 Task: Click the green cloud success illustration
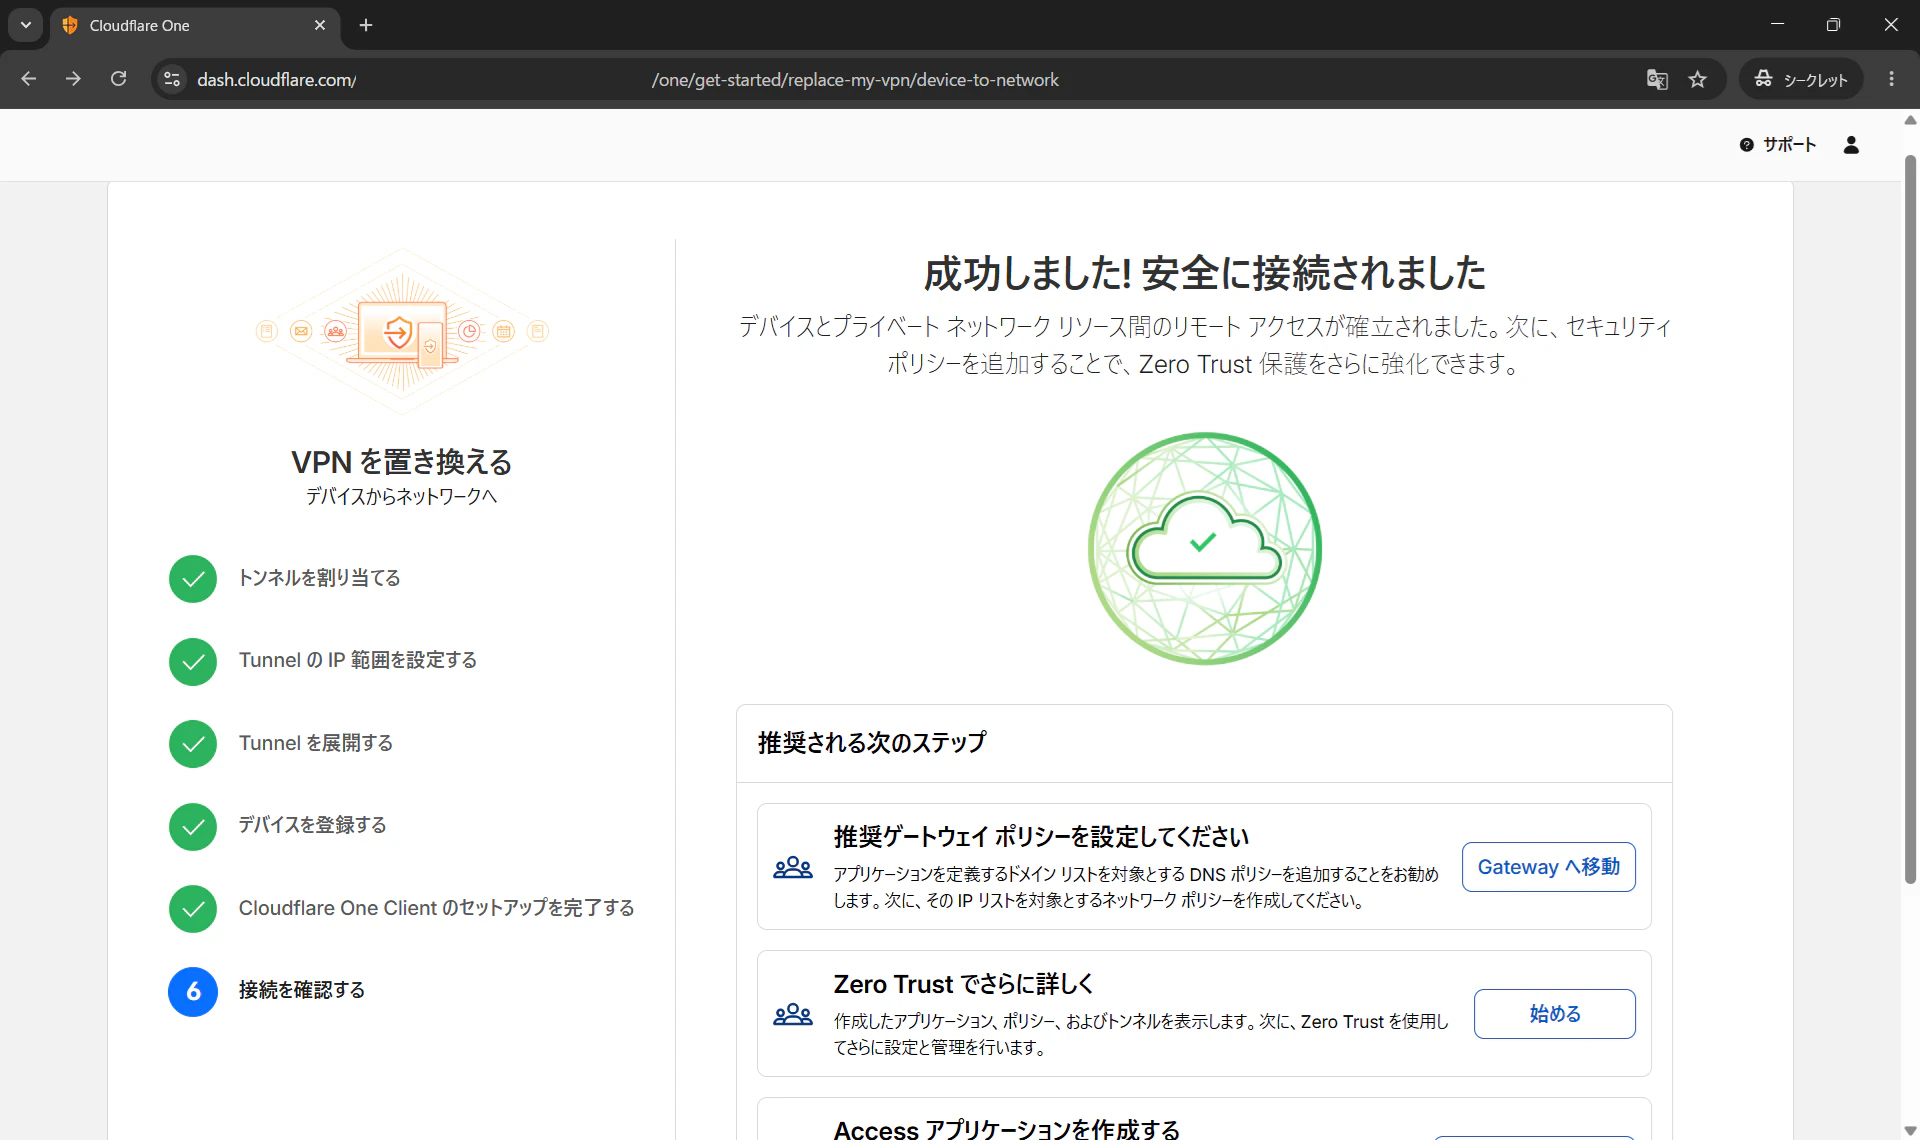click(1204, 548)
